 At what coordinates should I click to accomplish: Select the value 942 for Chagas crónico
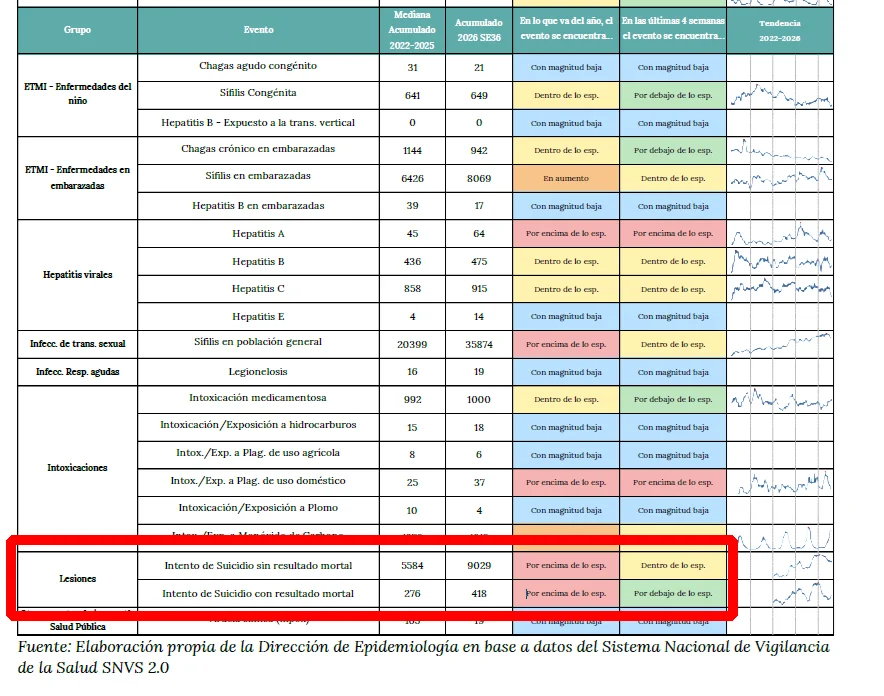coord(479,150)
